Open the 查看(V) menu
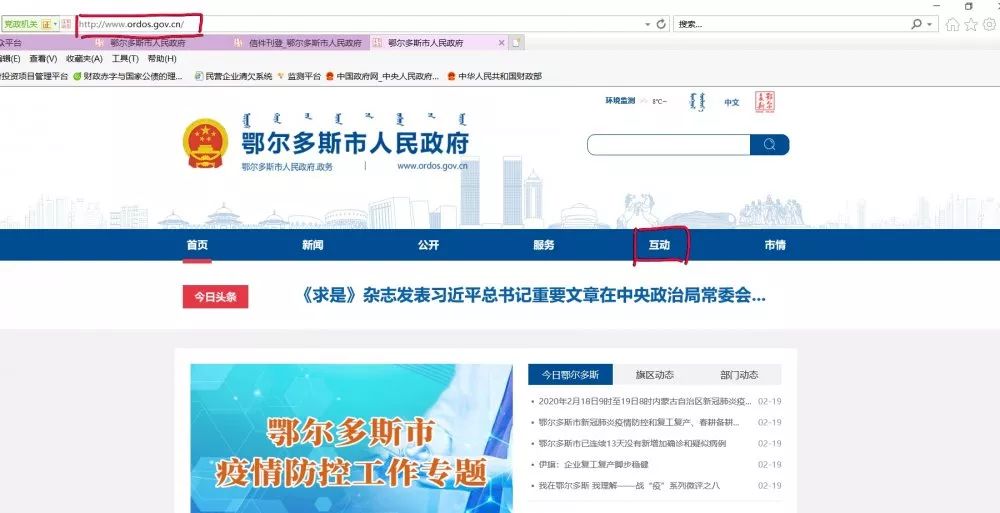This screenshot has height=513, width=1000. coord(43,59)
